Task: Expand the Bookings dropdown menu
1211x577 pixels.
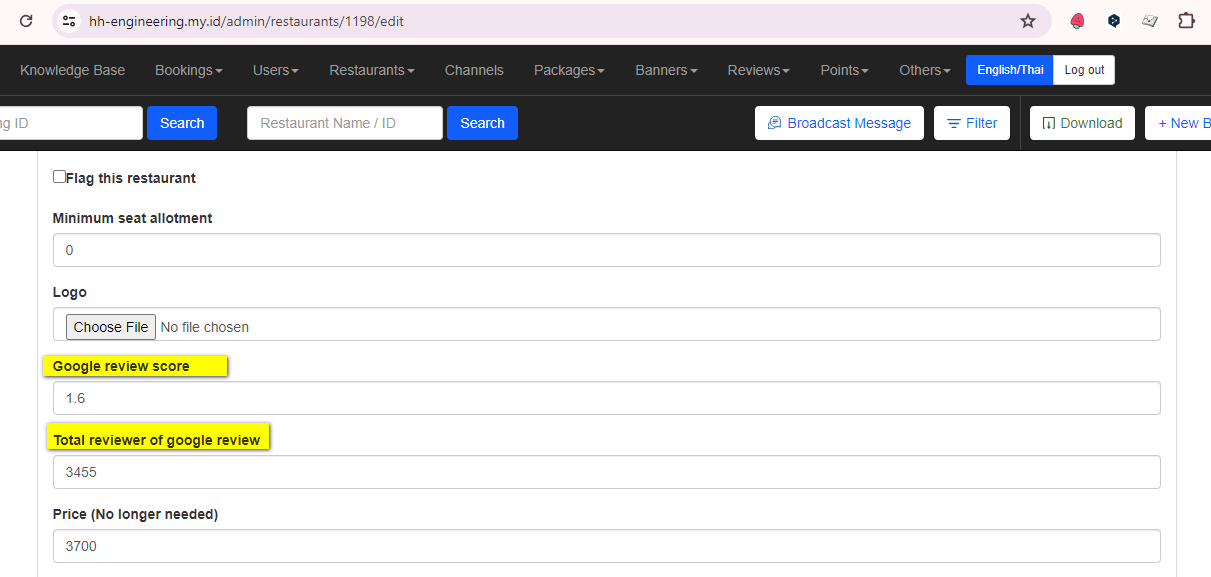Action: tap(188, 70)
